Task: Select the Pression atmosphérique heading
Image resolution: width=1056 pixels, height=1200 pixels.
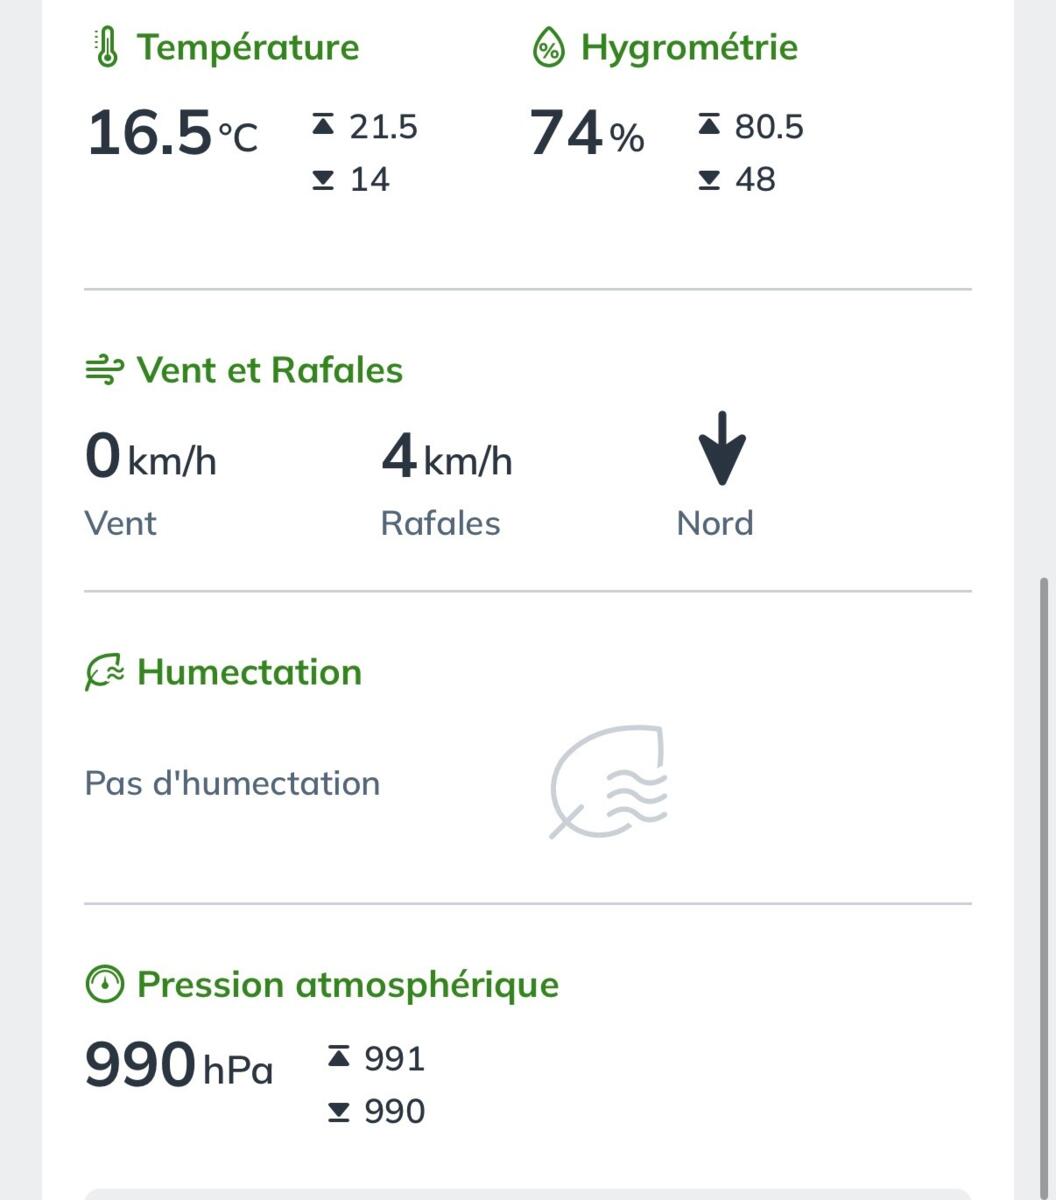Action: pyautogui.click(x=348, y=985)
